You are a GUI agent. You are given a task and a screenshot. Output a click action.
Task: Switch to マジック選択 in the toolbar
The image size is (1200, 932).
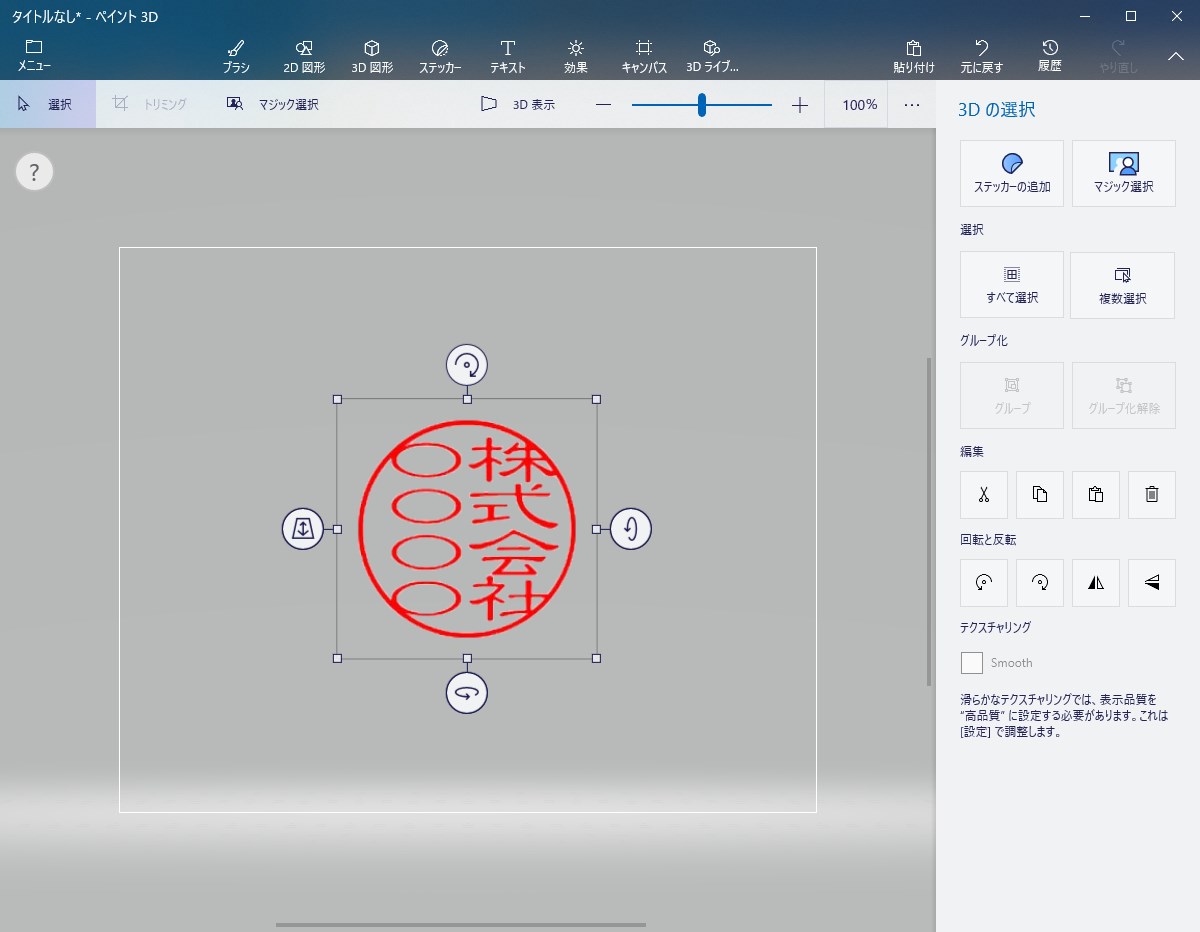pos(272,104)
